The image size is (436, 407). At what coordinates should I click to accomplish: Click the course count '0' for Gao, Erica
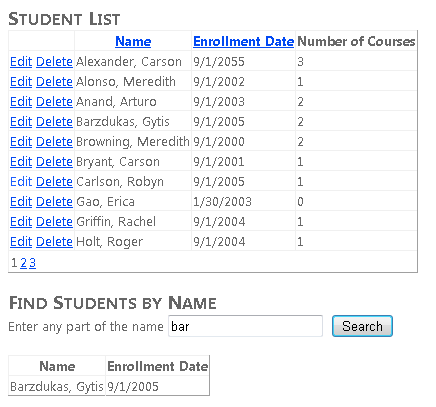pyautogui.click(x=300, y=202)
